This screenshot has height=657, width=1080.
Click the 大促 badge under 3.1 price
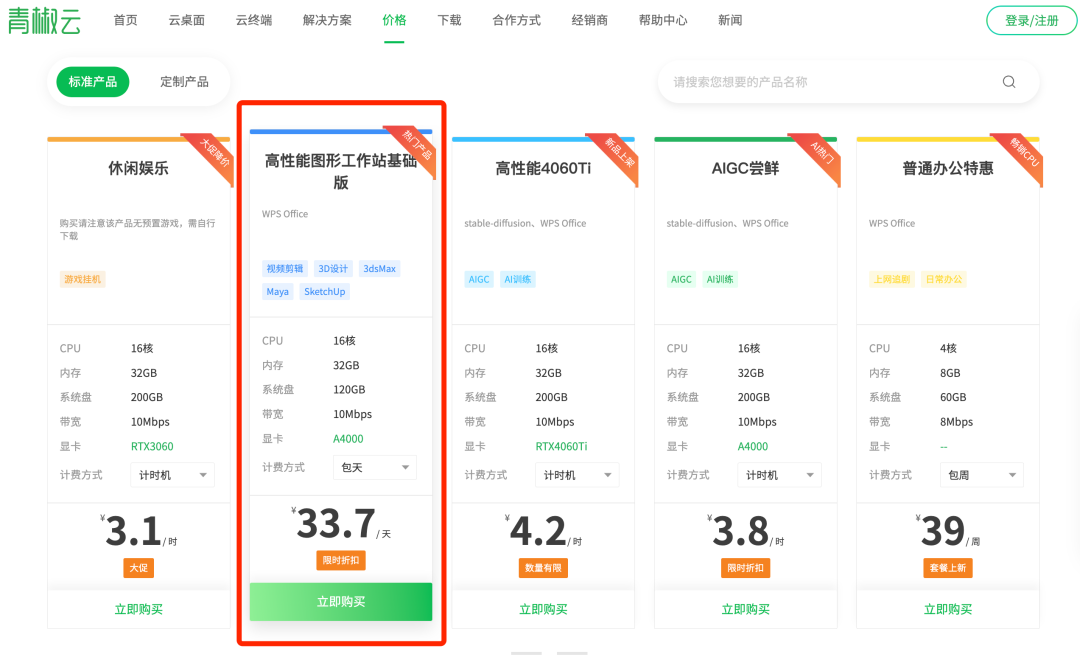click(138, 568)
